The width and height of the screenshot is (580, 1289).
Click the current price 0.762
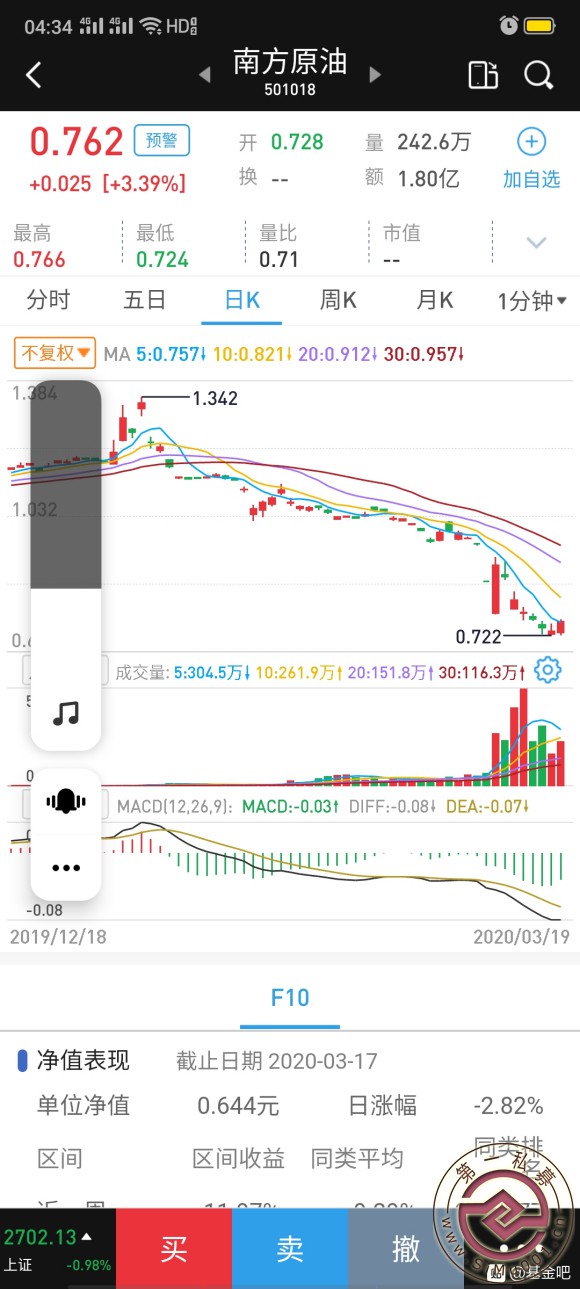76,142
